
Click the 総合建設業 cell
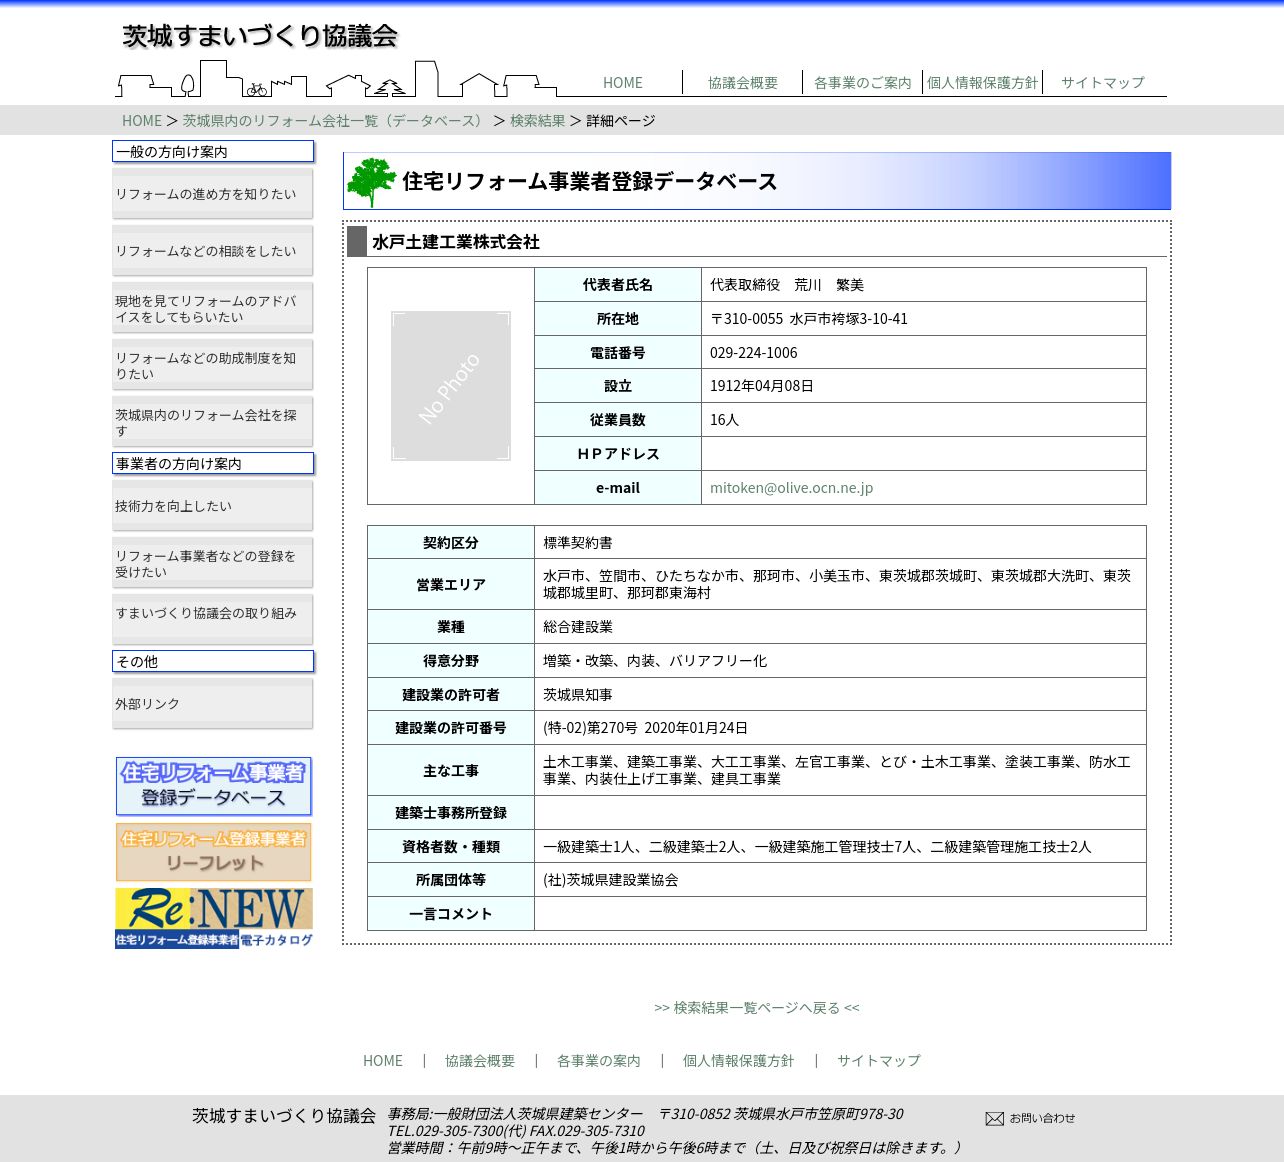click(840, 627)
